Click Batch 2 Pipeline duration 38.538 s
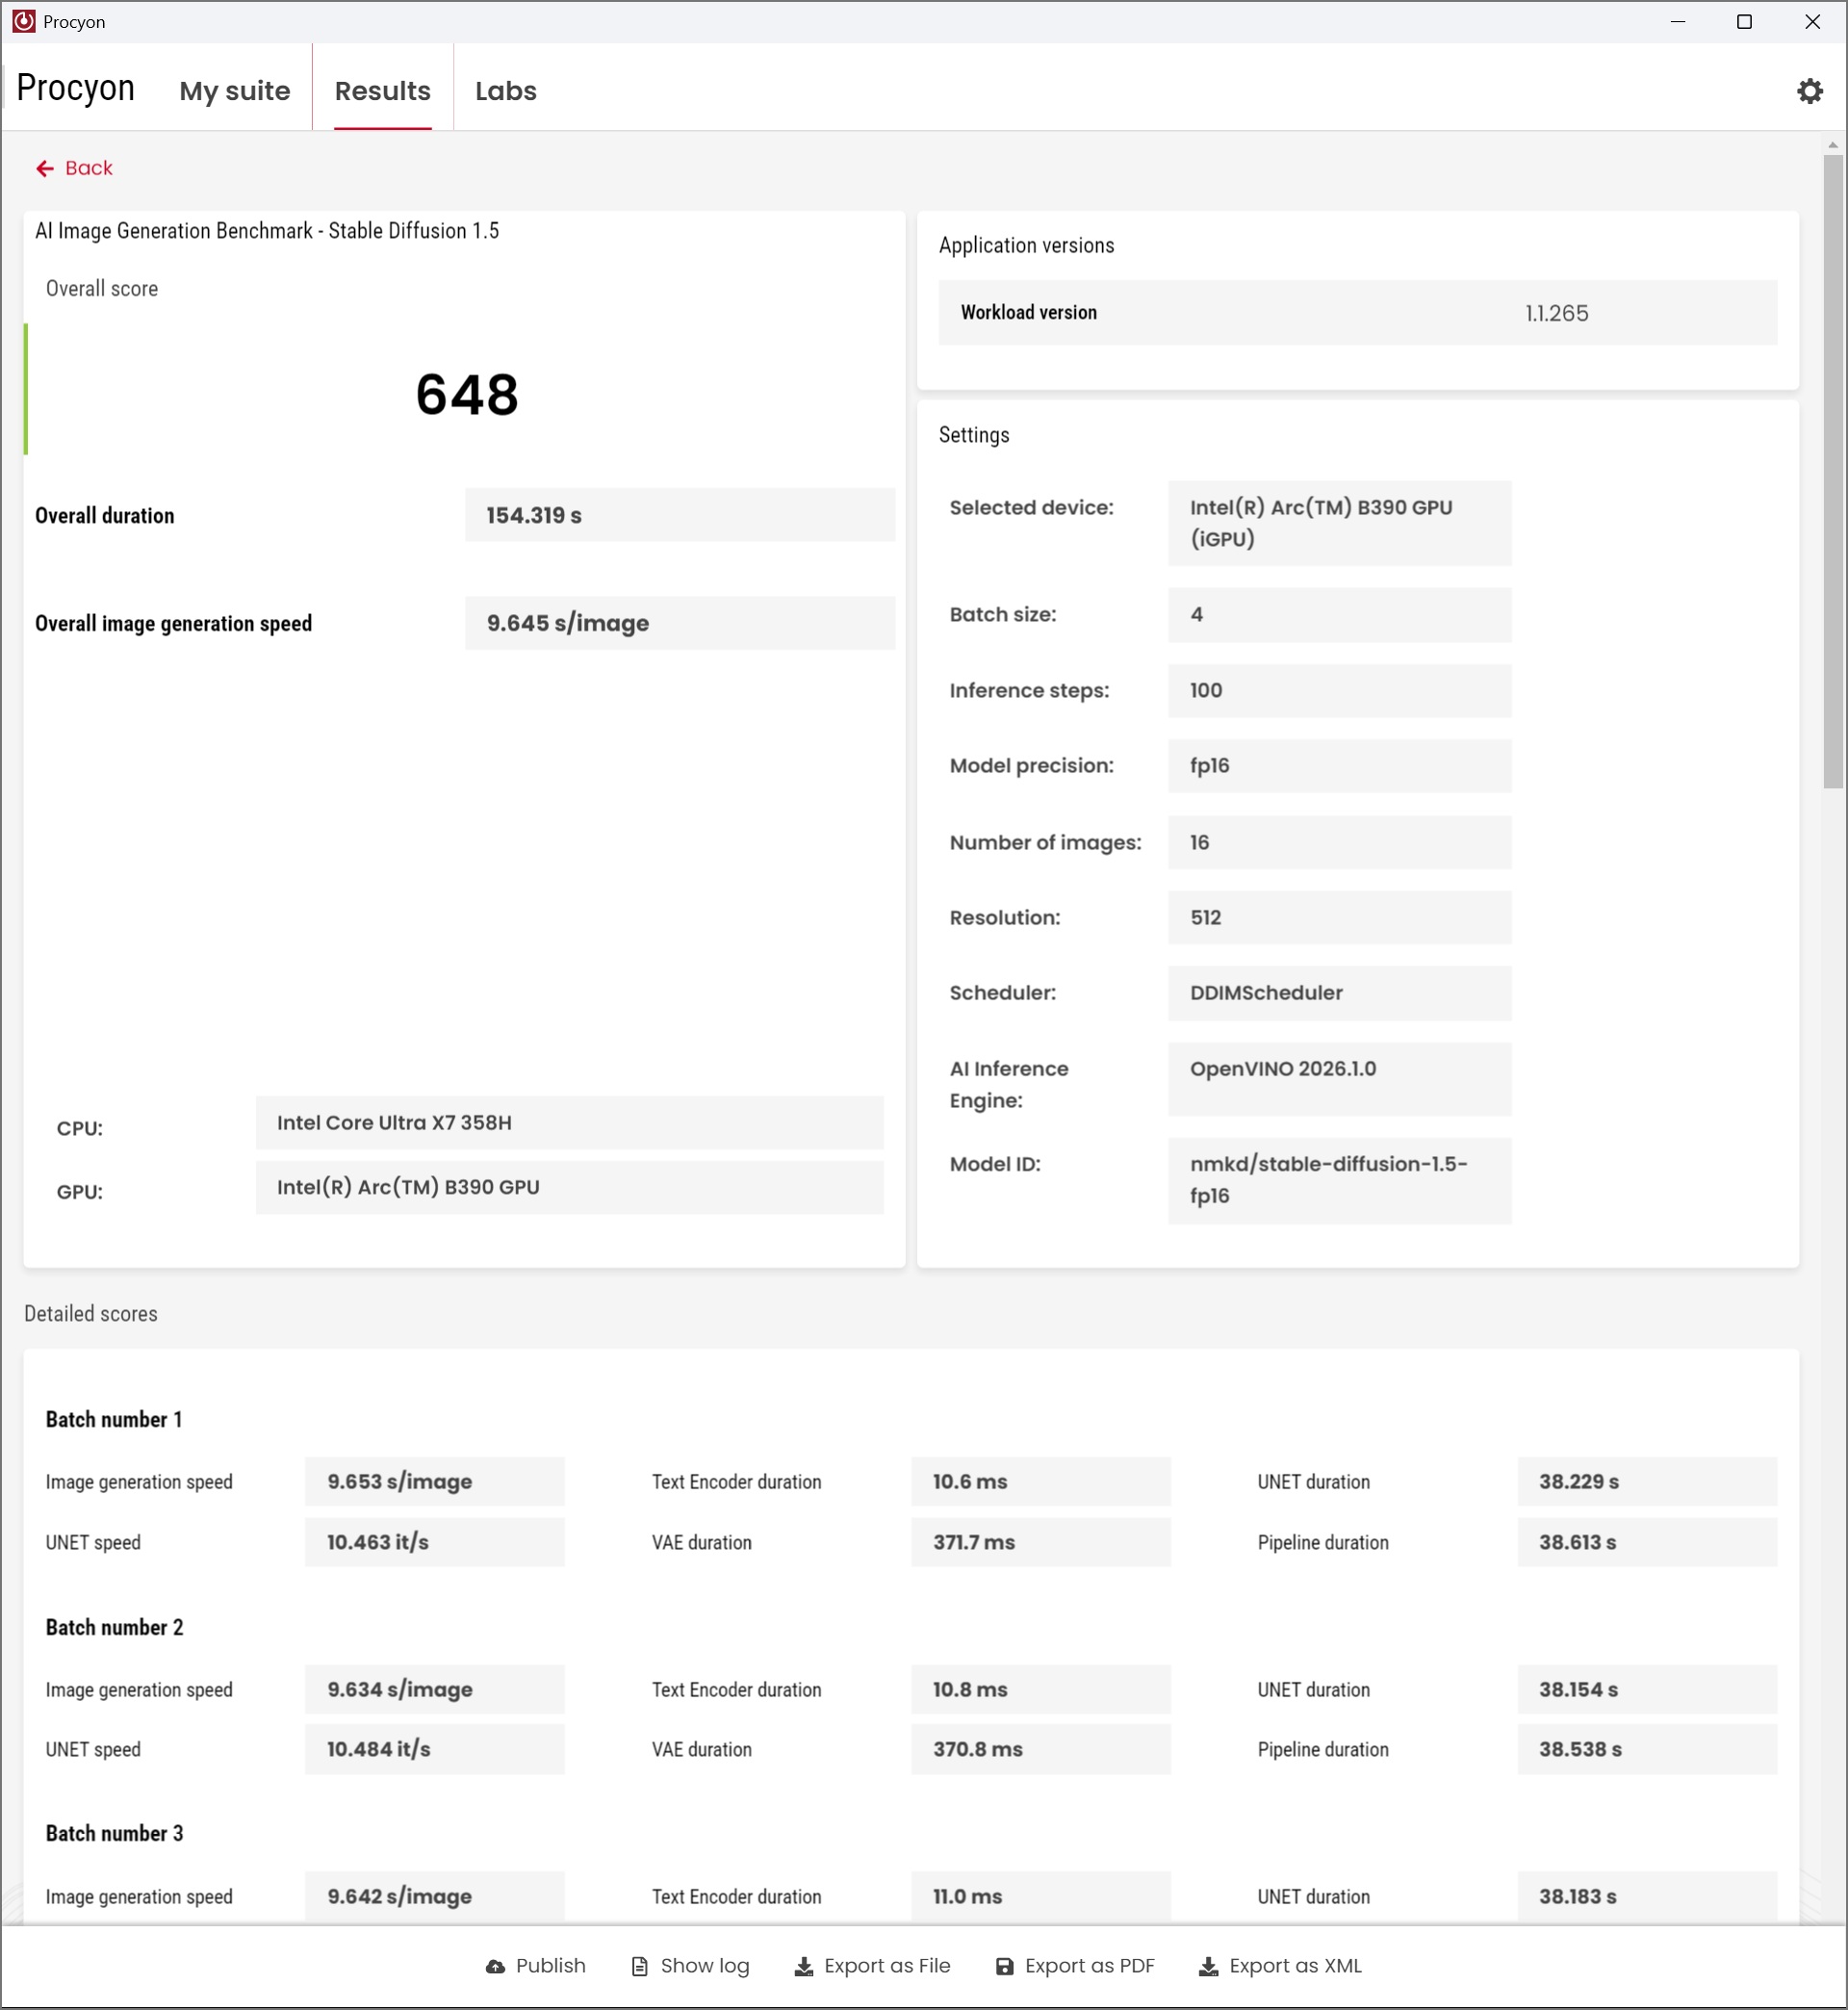Viewport: 1848px width, 2010px height. coord(1648,1750)
